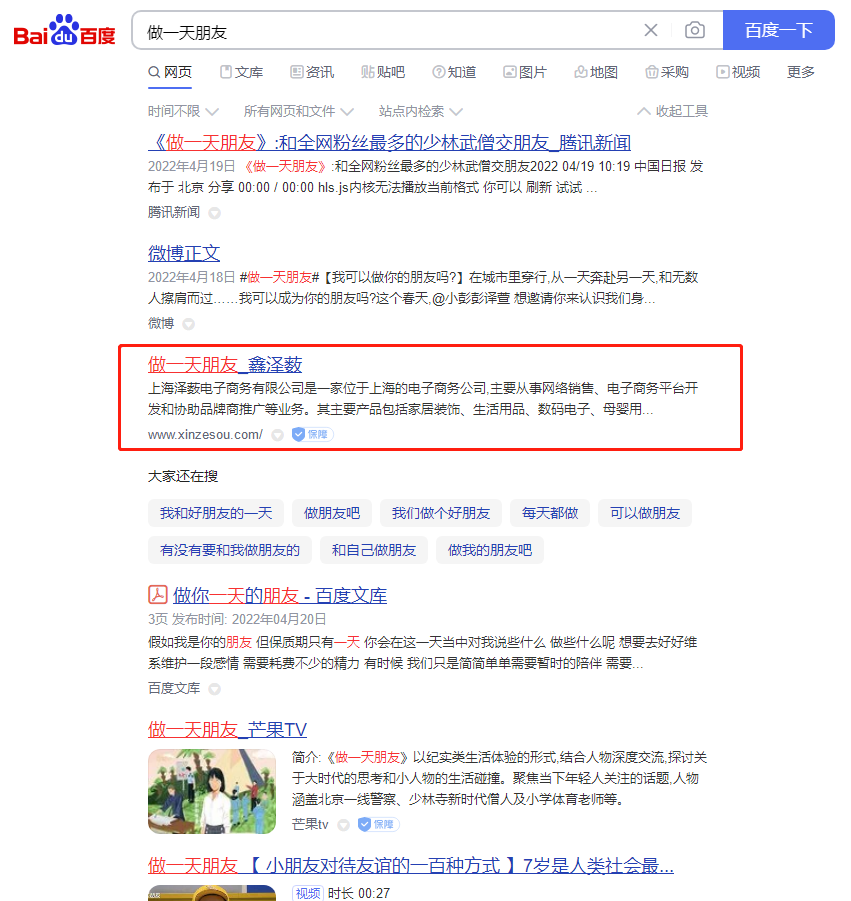Select suggestion 做我的朋友吧
Viewport: 851px width, 901px height.
490,550
